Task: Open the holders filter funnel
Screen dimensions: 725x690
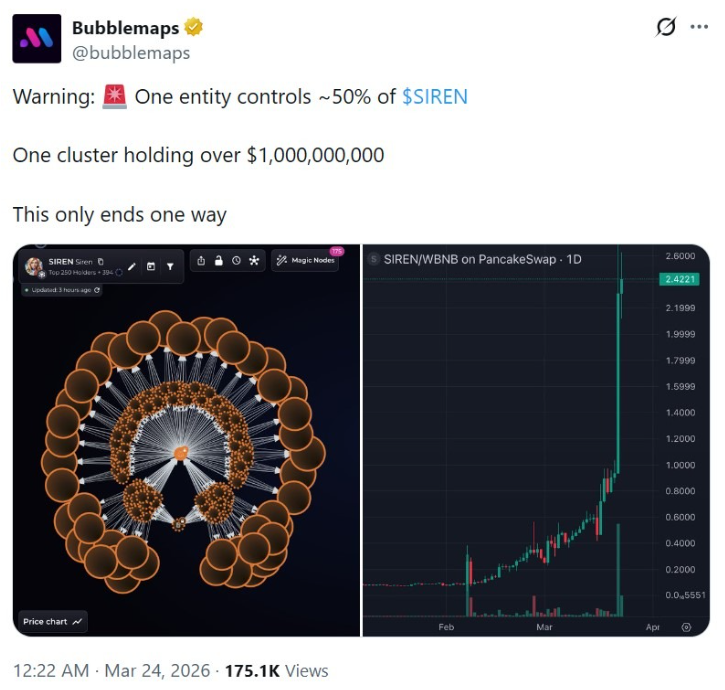Action: pyautogui.click(x=170, y=266)
